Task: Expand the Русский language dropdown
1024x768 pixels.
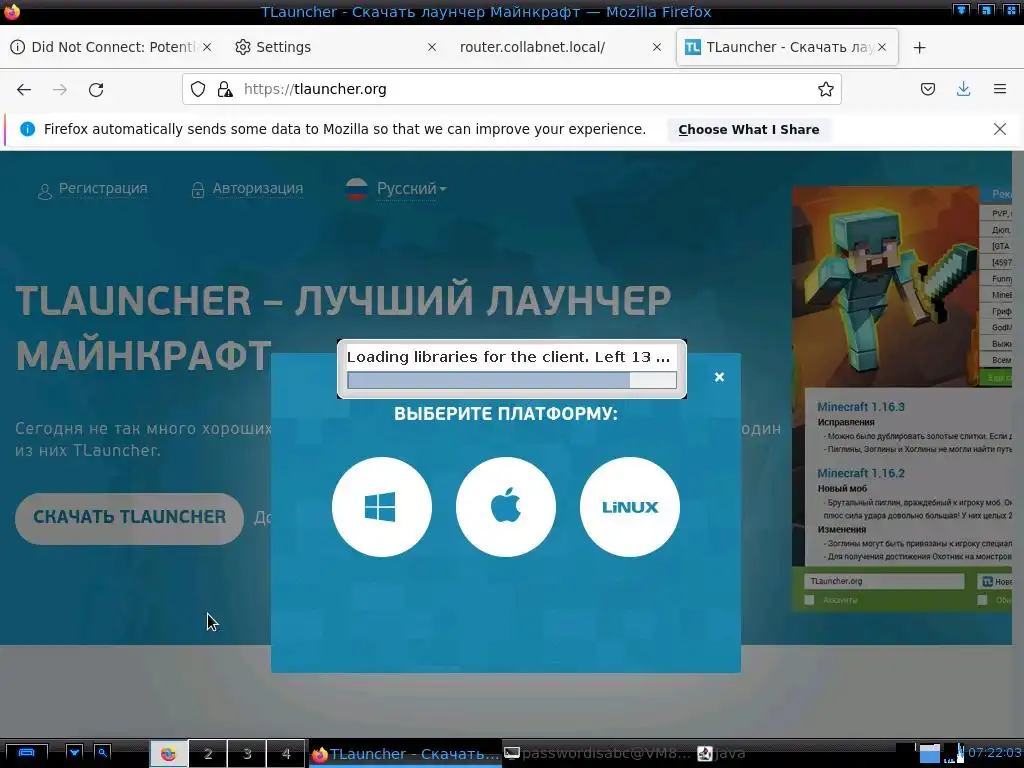Action: 396,189
